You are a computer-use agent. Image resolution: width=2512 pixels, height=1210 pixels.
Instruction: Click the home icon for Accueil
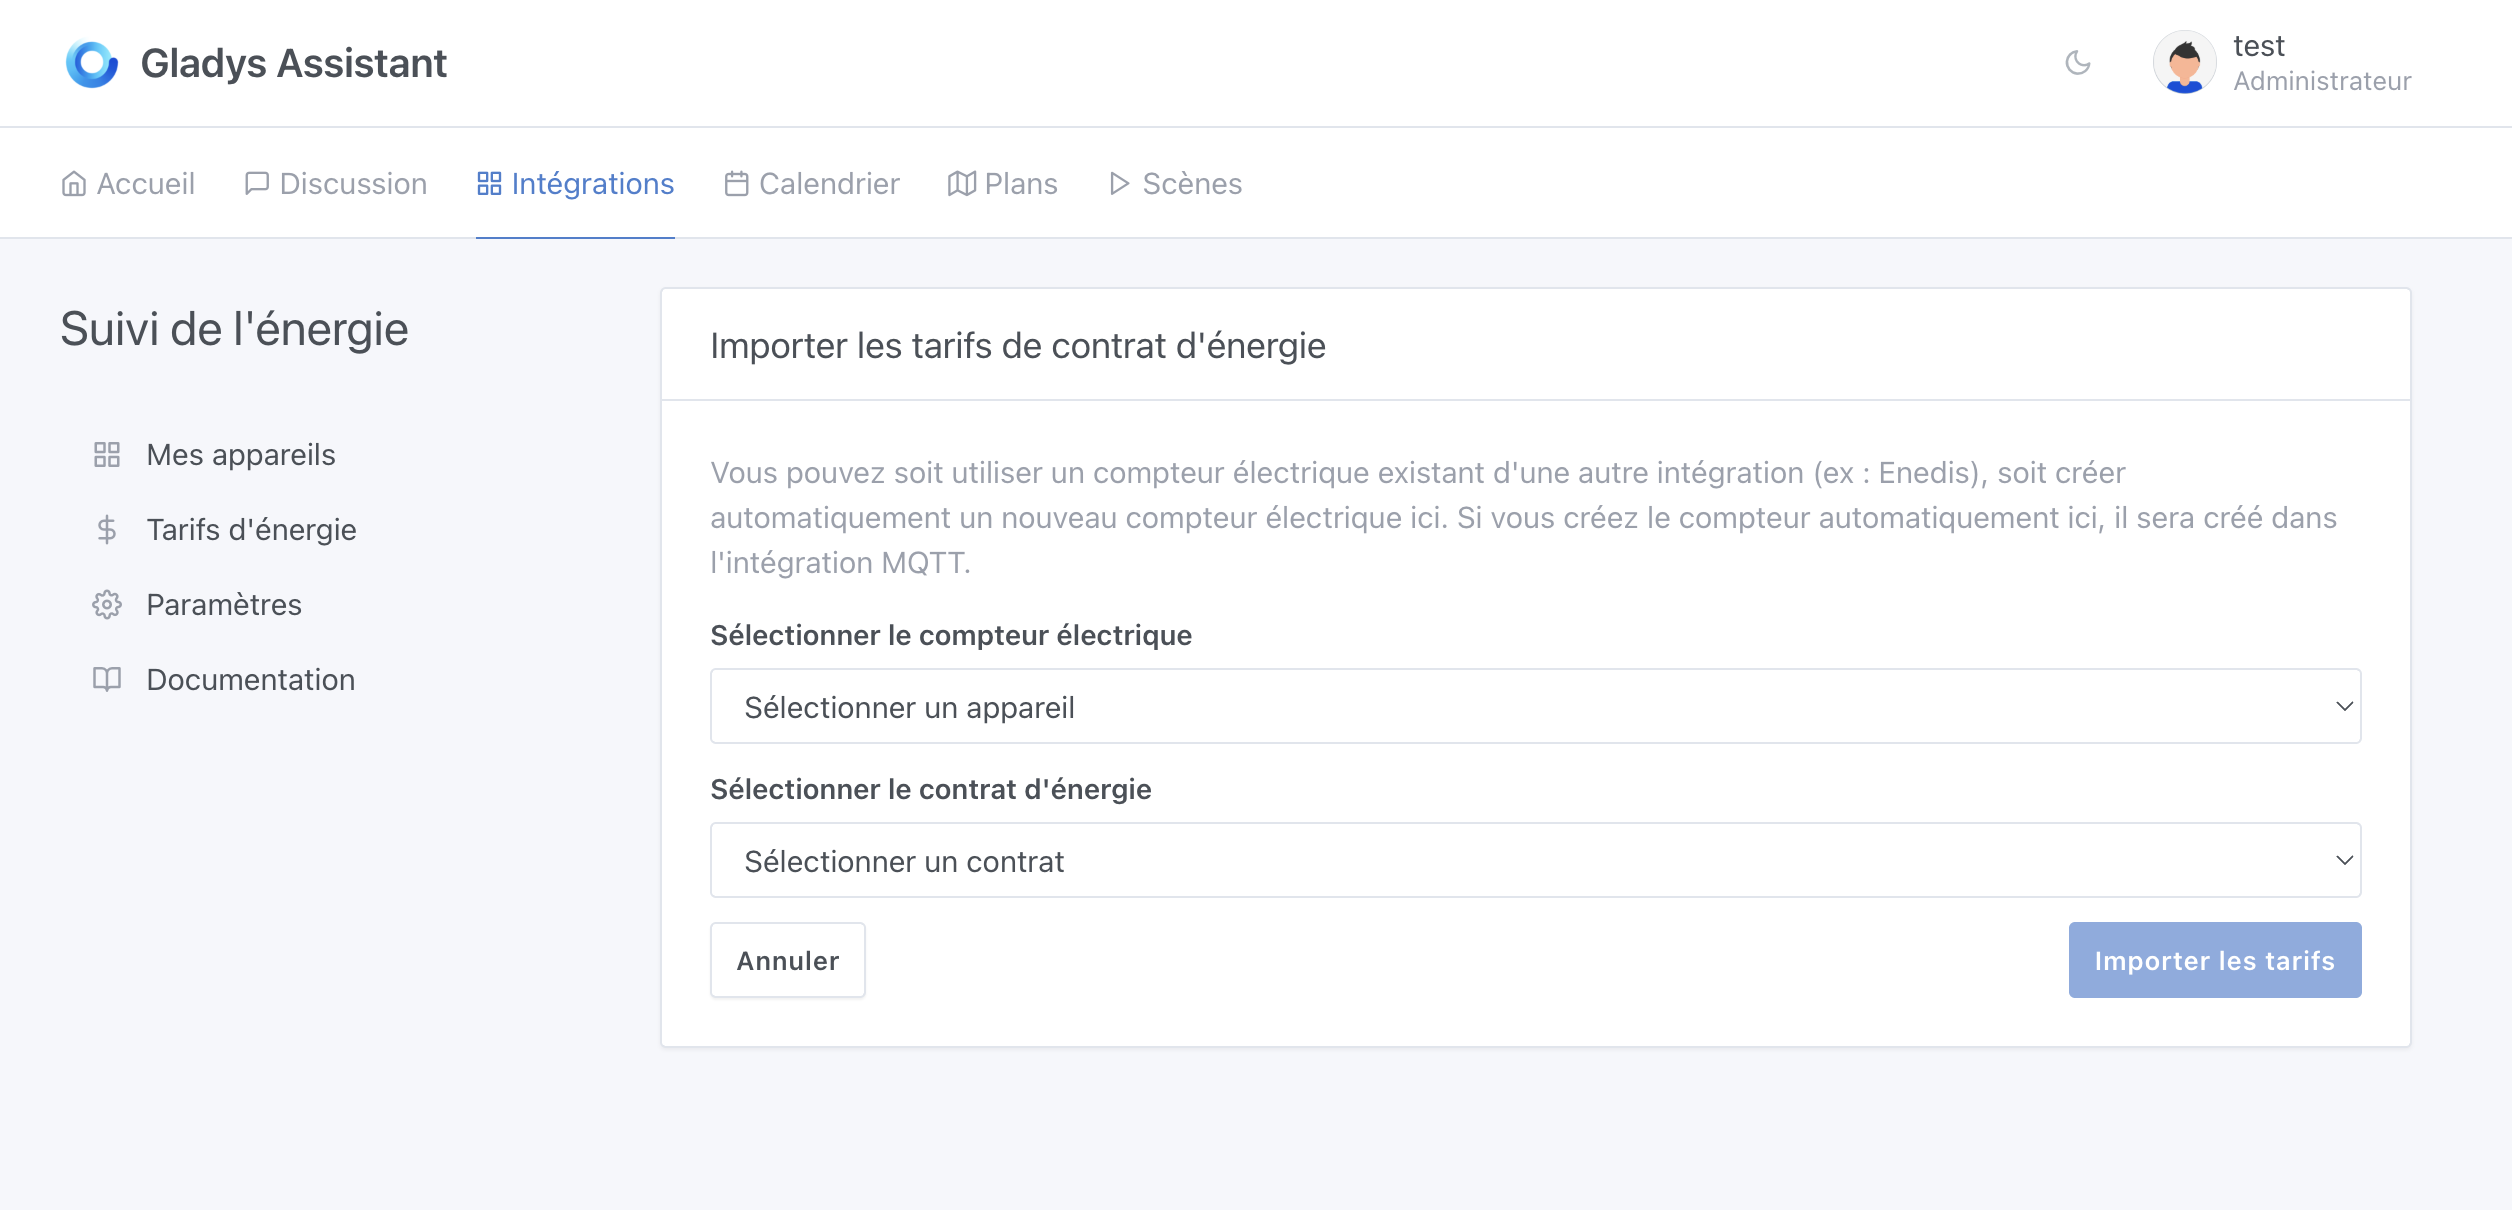coord(74,184)
